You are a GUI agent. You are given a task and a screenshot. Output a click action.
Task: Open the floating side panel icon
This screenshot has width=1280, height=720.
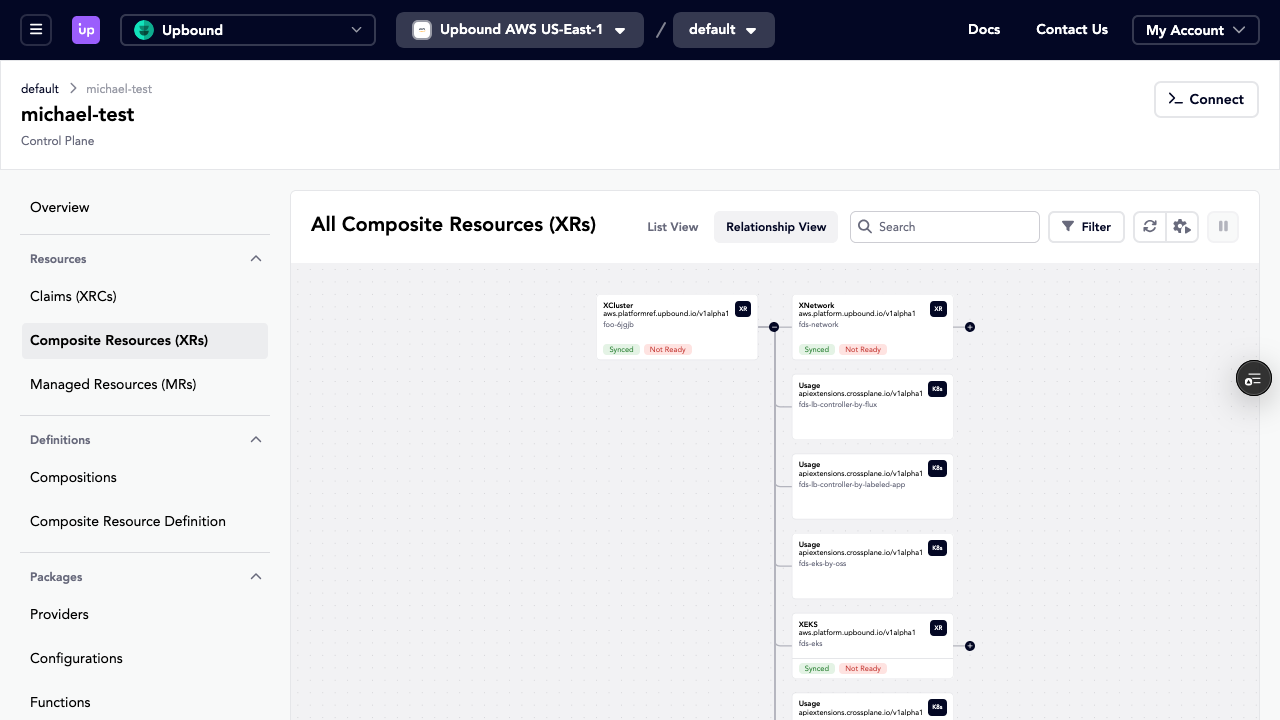(x=1253, y=378)
